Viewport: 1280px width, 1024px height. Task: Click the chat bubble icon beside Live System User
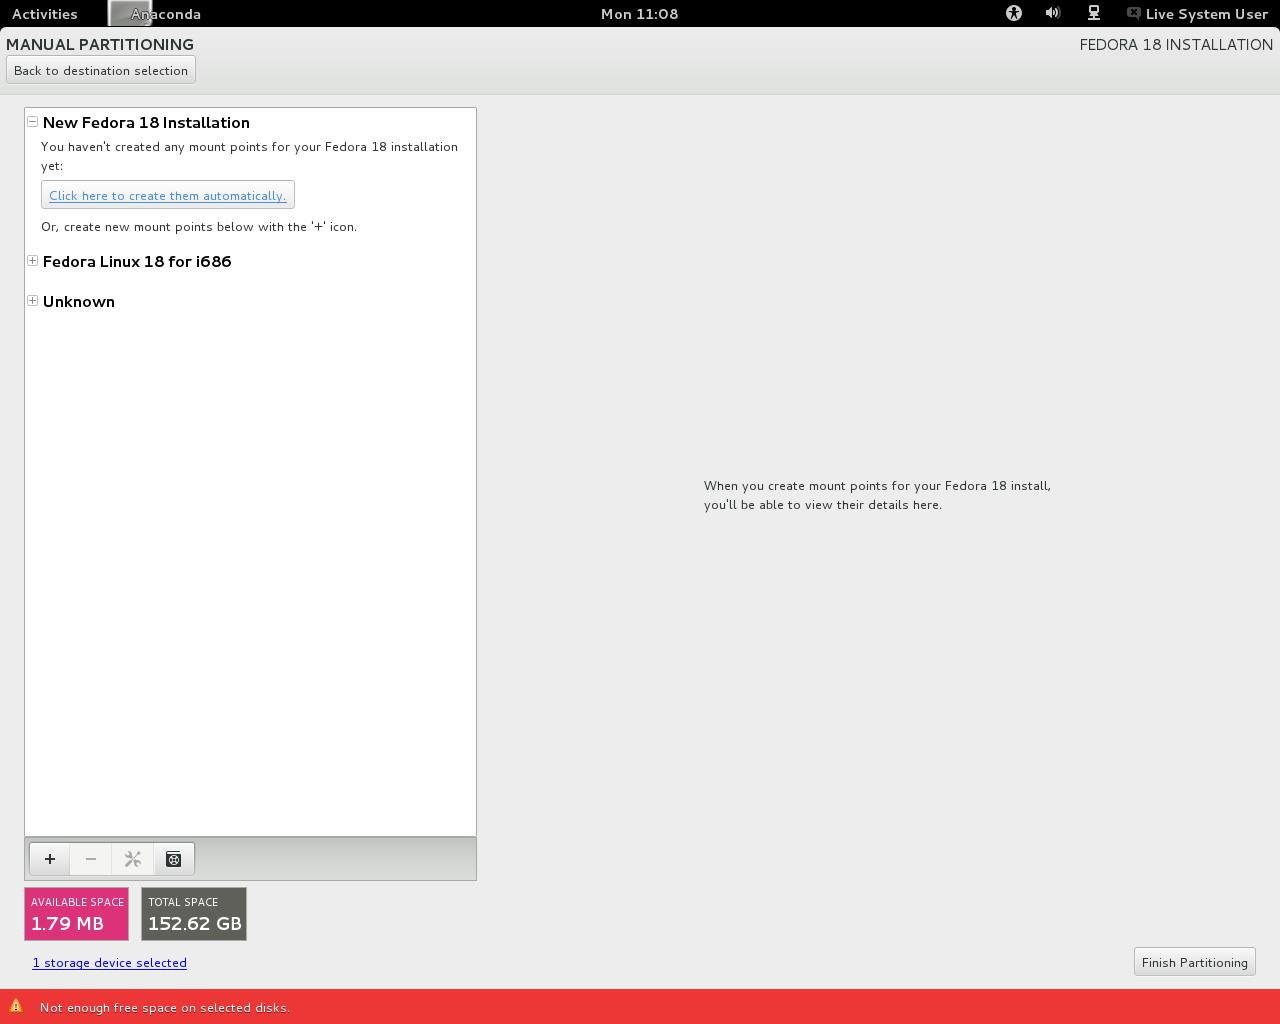click(x=1134, y=13)
